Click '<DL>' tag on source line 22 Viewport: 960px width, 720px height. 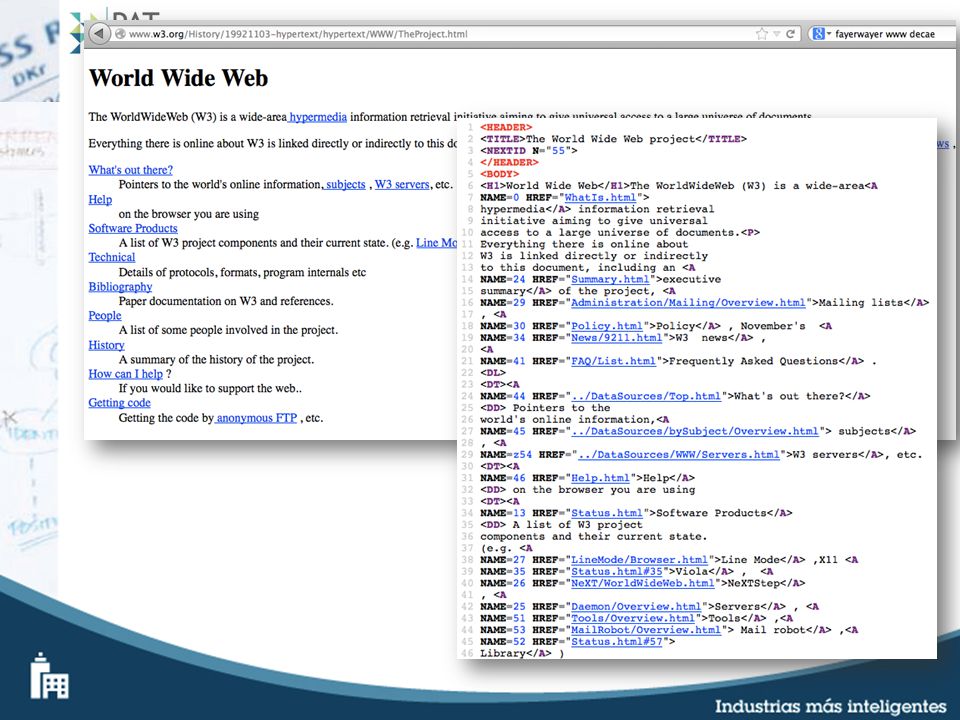point(493,372)
